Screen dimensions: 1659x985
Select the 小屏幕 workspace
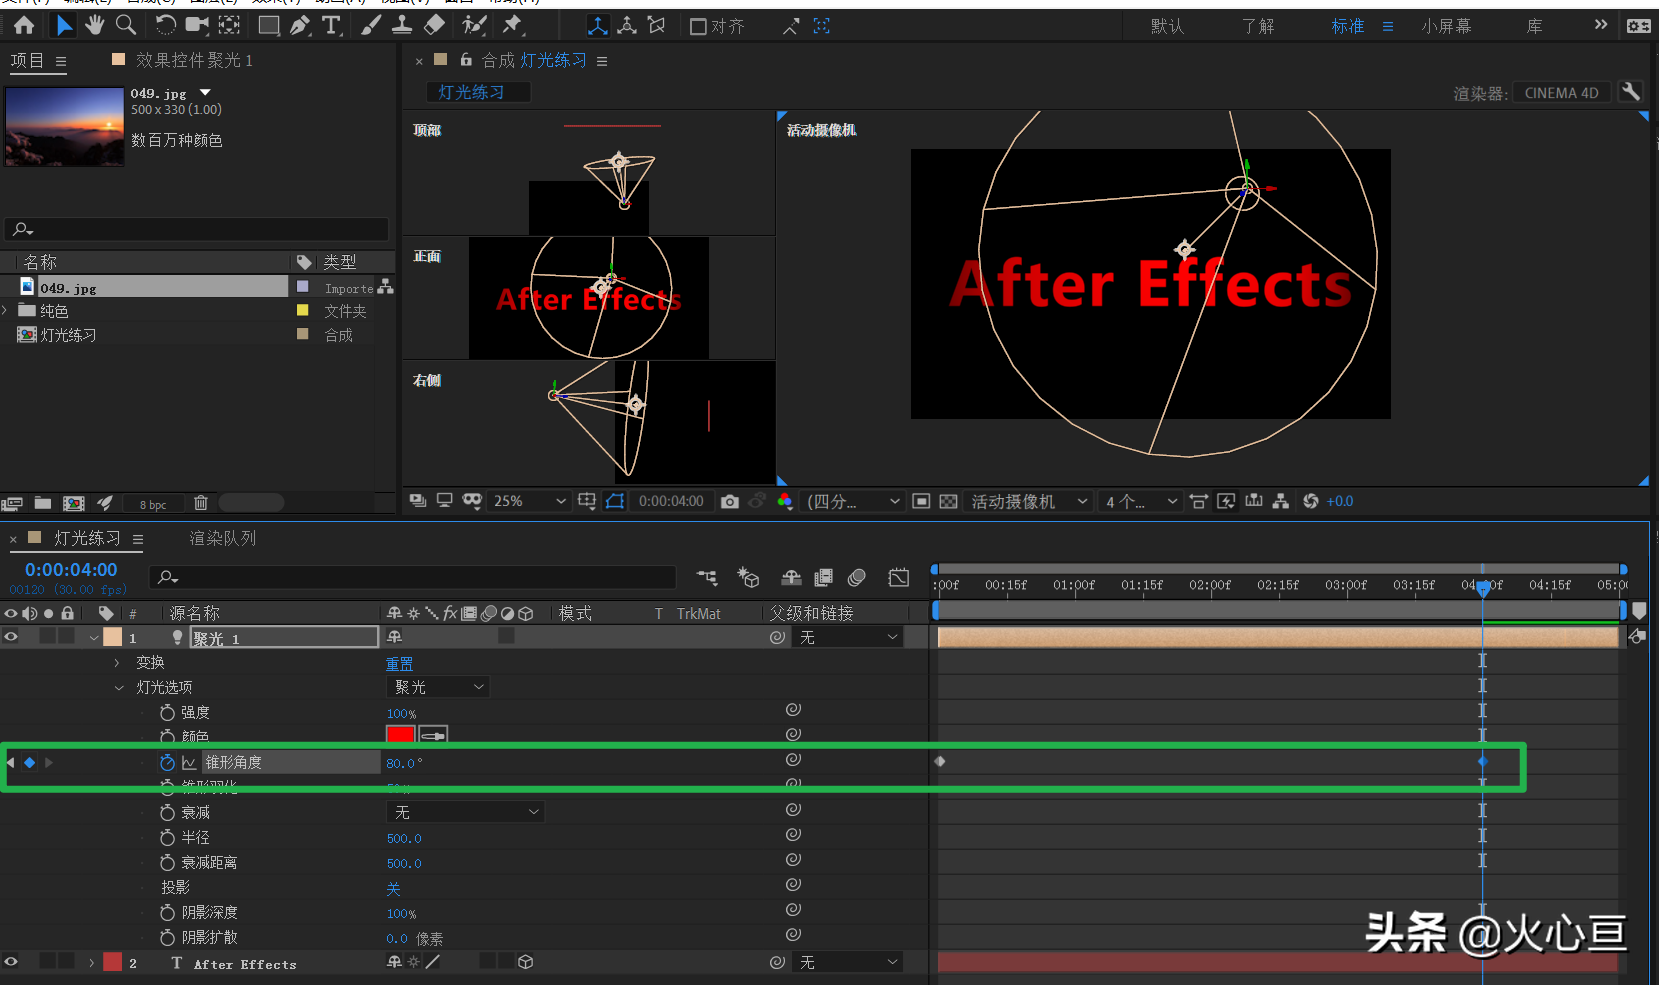(1446, 26)
